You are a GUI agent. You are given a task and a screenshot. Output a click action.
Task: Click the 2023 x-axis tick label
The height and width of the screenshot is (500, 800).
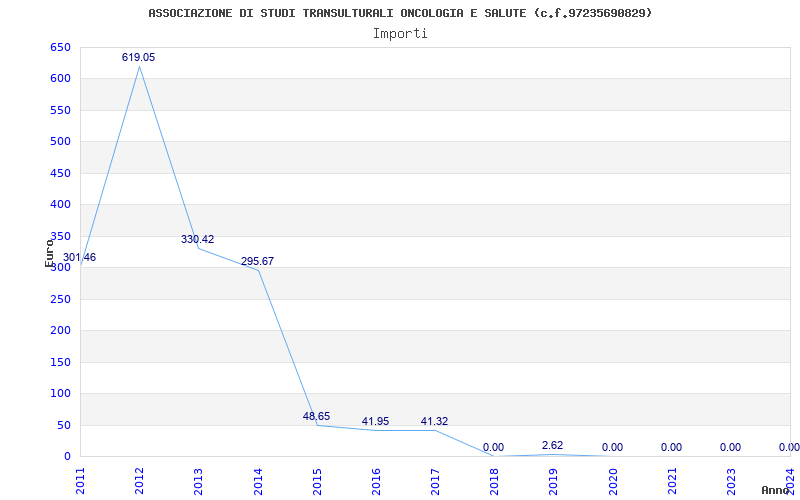(x=732, y=482)
